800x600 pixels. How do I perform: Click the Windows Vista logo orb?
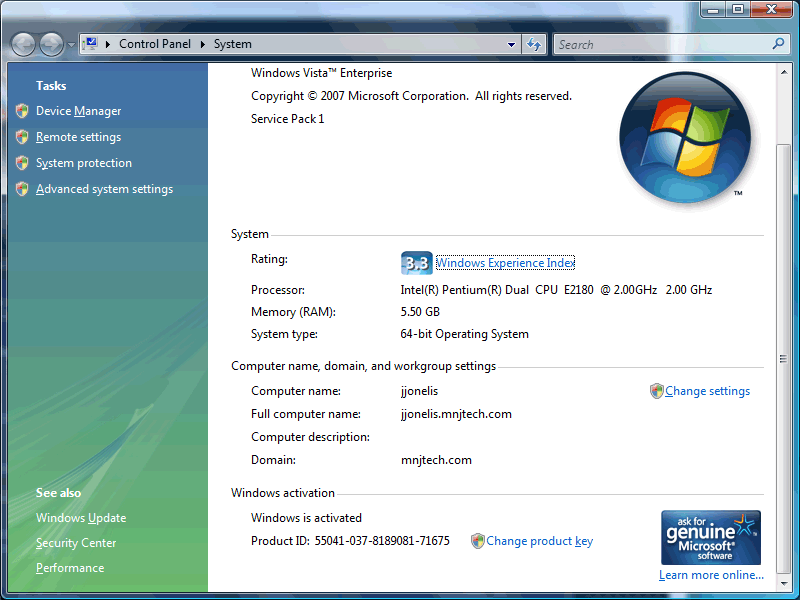685,137
